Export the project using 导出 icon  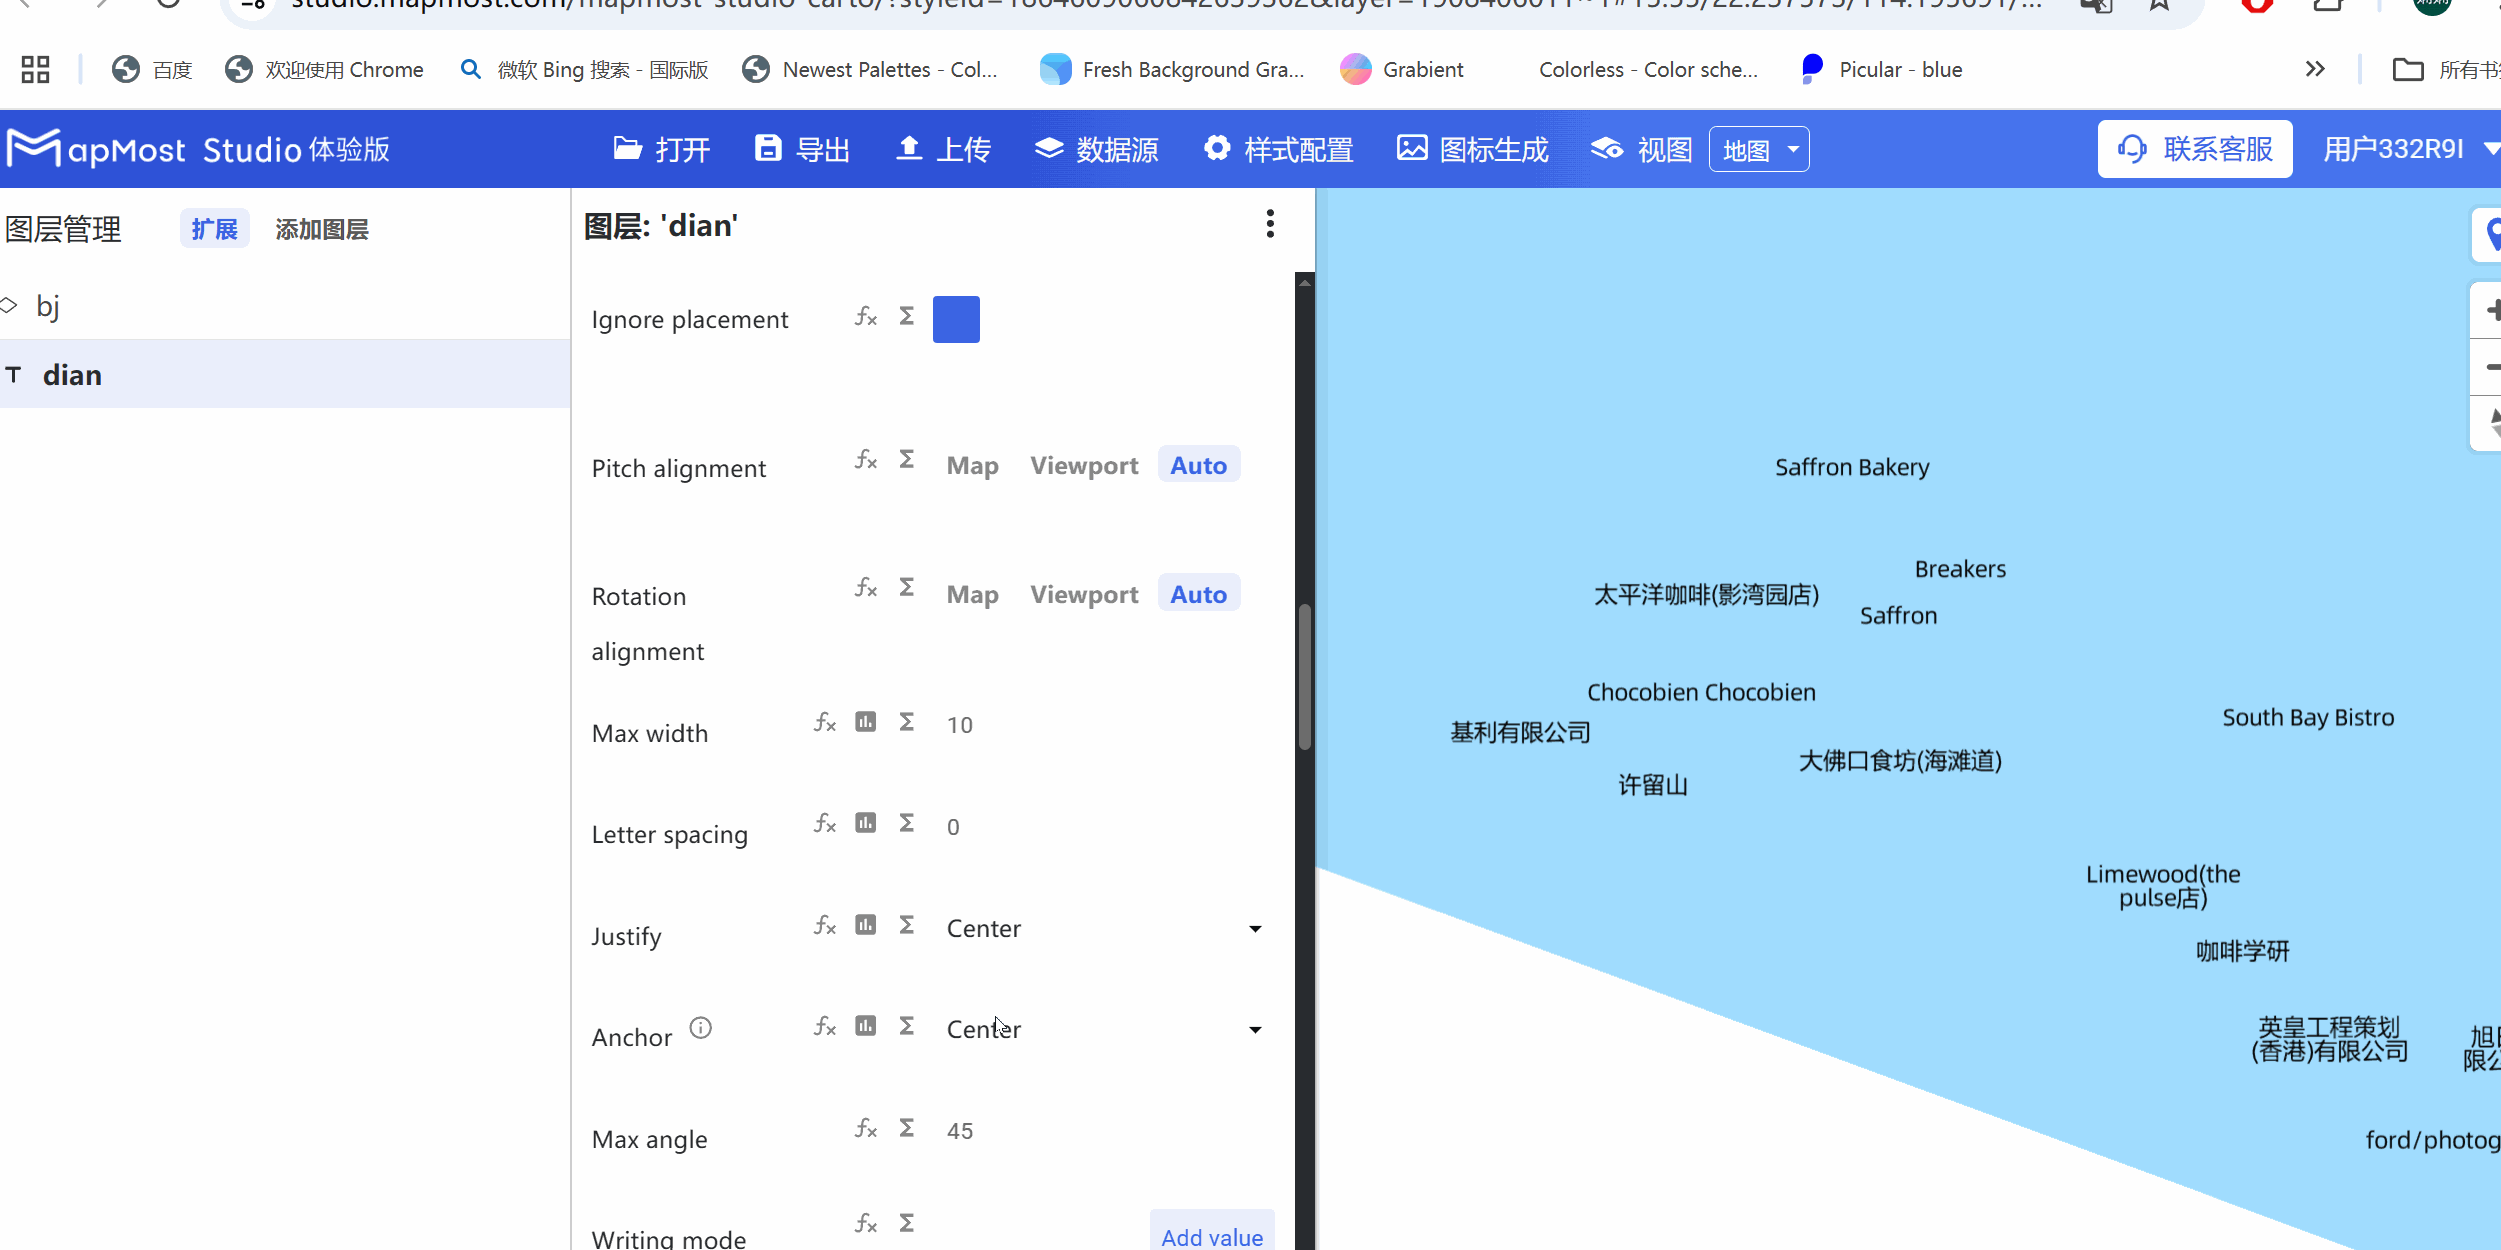801,148
